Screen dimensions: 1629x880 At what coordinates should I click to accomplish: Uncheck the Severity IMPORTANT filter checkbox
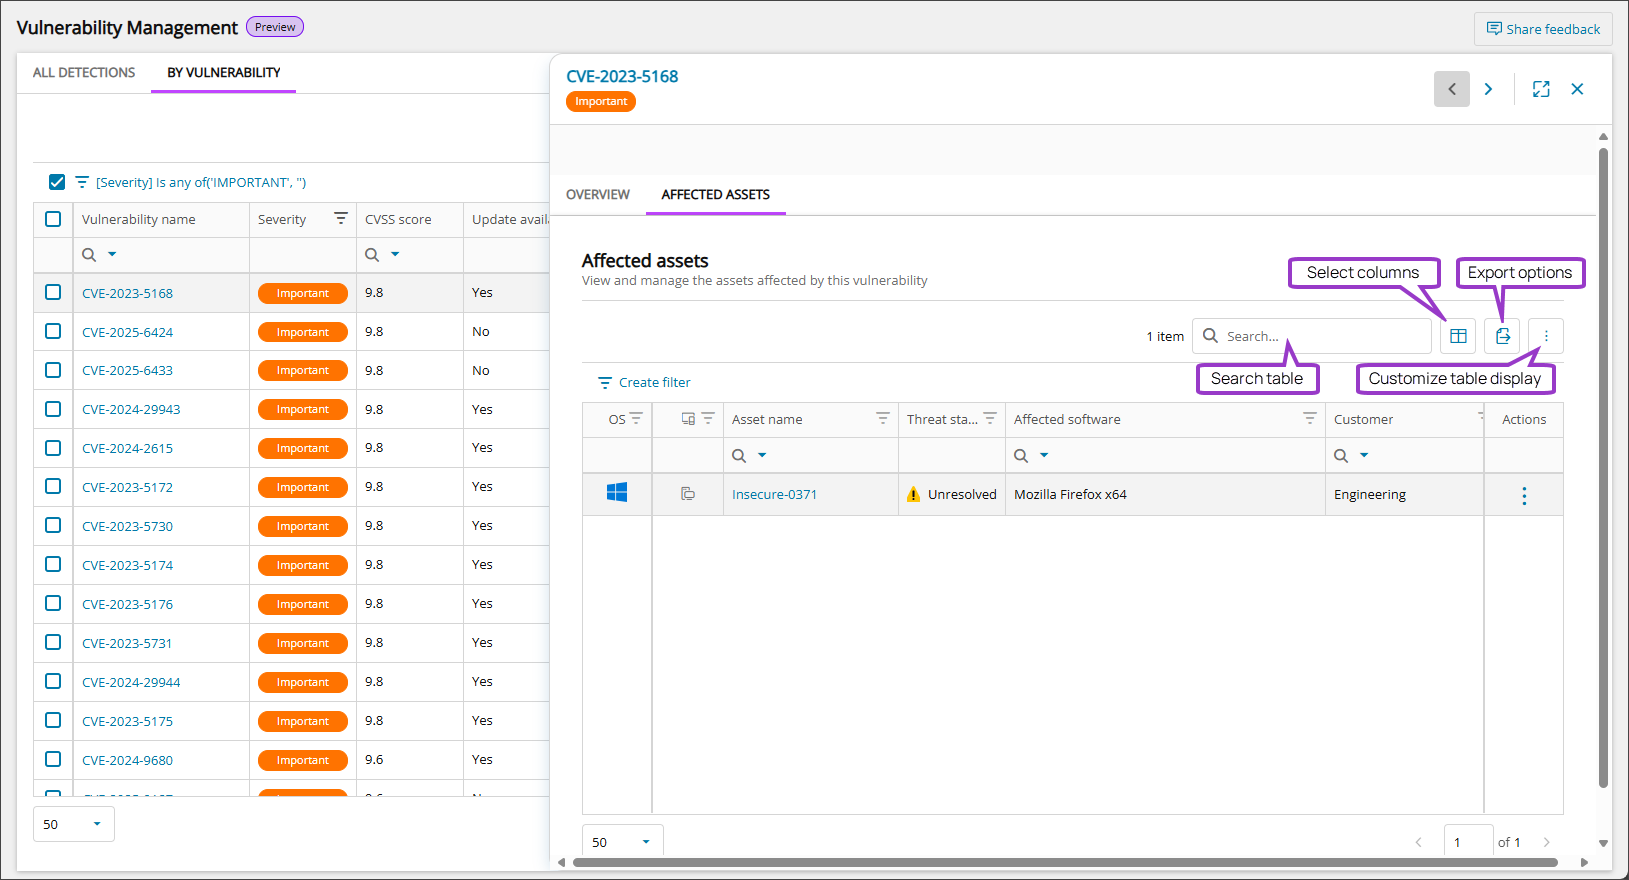click(x=57, y=182)
